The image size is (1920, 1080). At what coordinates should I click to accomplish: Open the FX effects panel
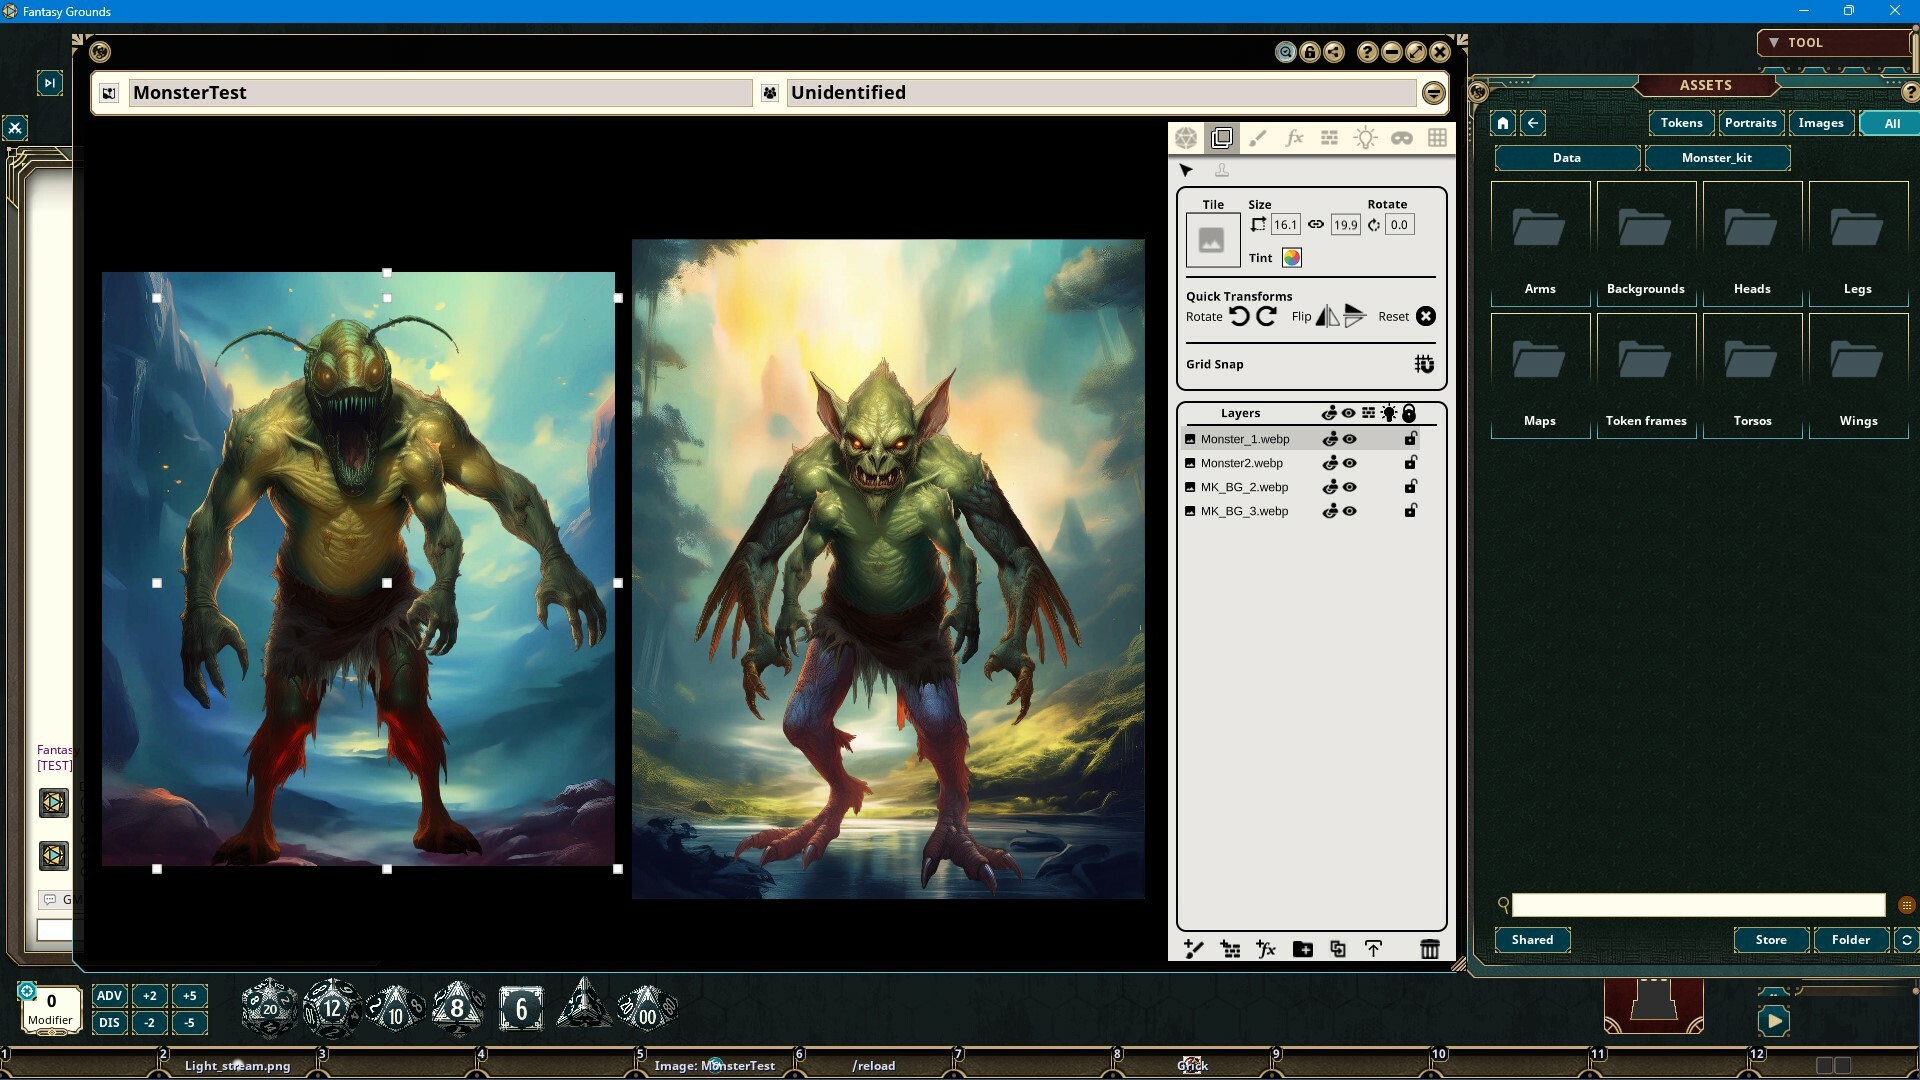tap(1294, 138)
